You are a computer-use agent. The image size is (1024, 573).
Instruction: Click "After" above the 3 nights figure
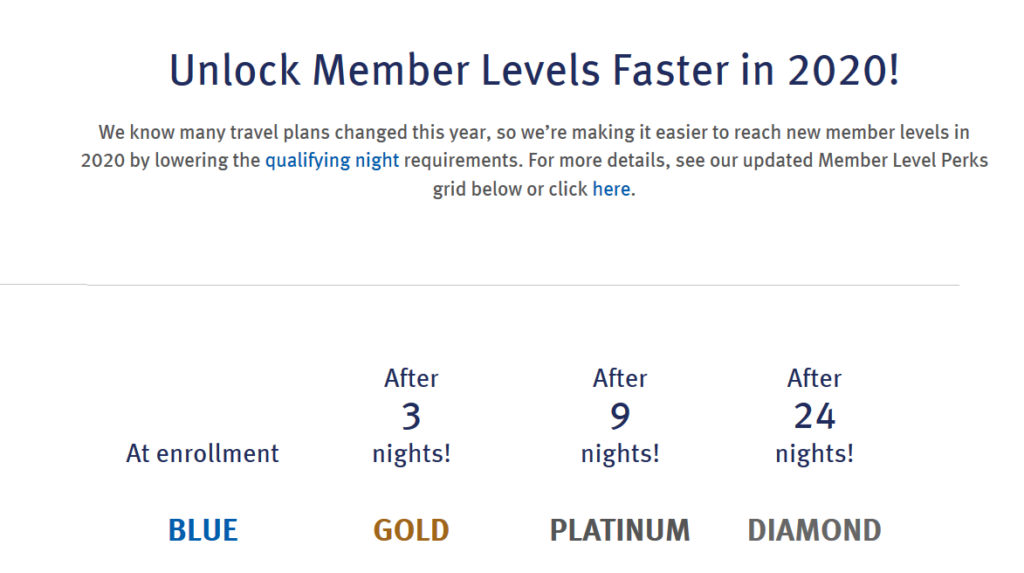411,378
